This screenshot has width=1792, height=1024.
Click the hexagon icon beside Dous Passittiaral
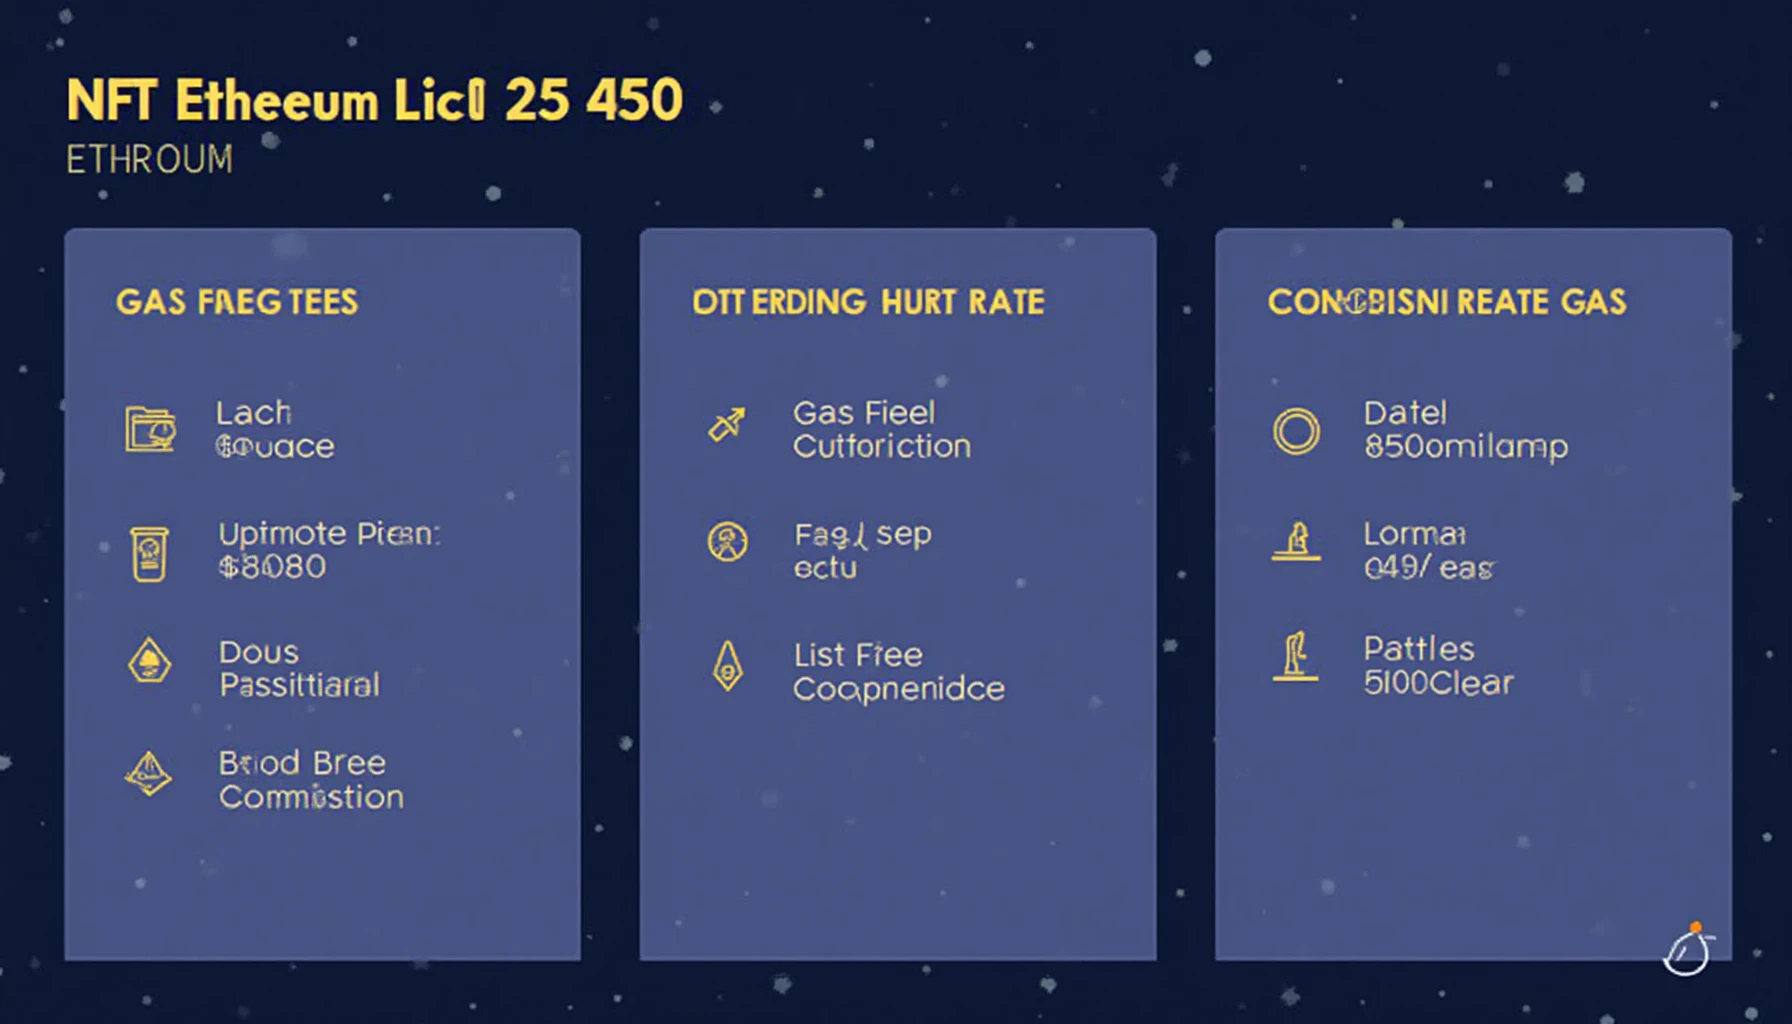click(150, 661)
